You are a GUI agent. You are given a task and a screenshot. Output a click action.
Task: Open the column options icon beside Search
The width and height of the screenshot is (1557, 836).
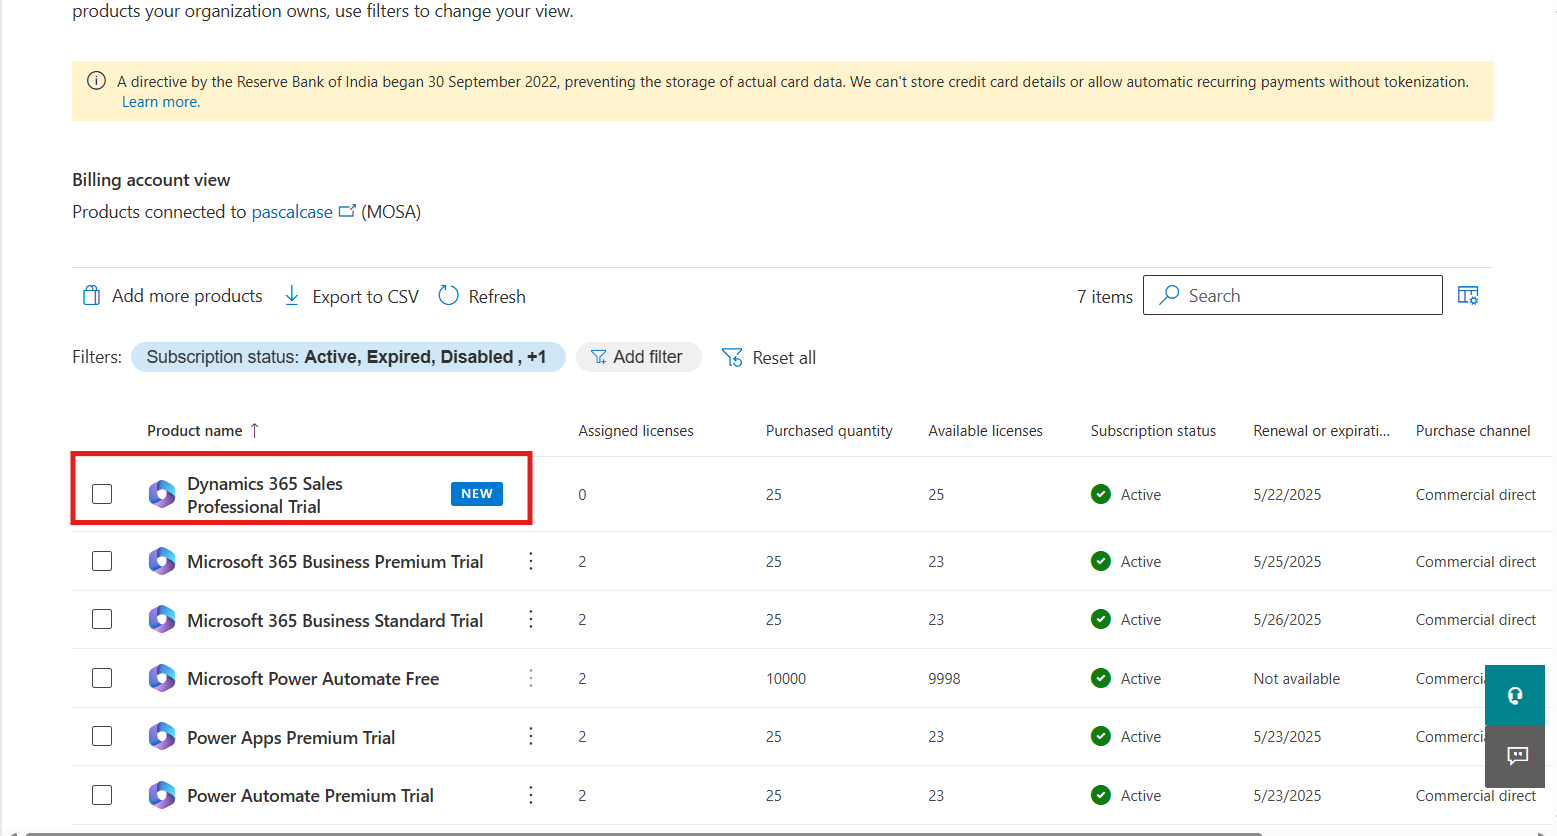click(1467, 295)
